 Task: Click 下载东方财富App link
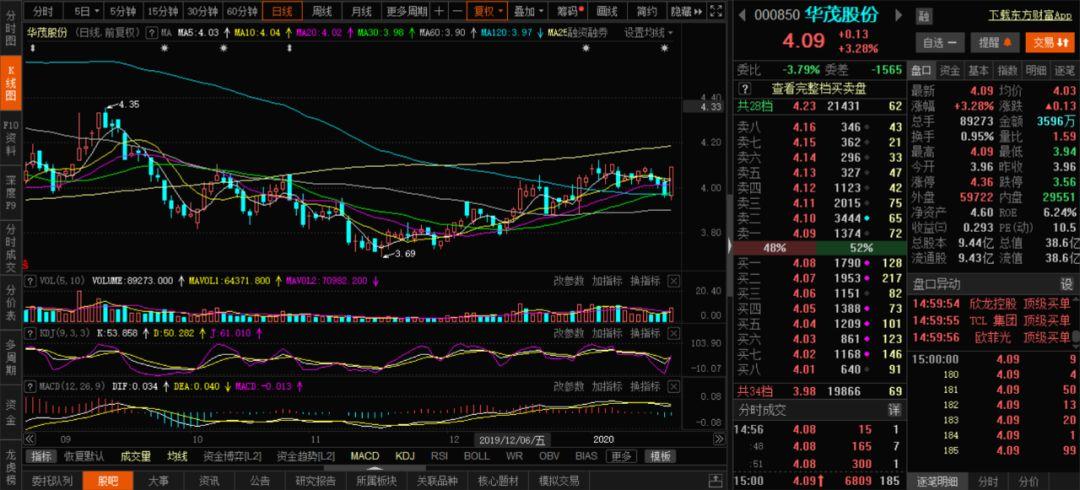(x=1031, y=15)
